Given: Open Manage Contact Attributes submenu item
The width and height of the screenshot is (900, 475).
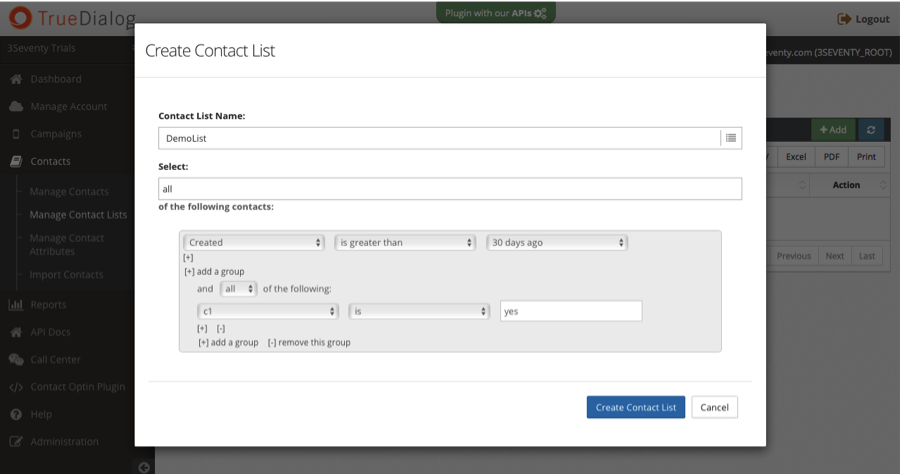Looking at the screenshot, I should (67, 244).
